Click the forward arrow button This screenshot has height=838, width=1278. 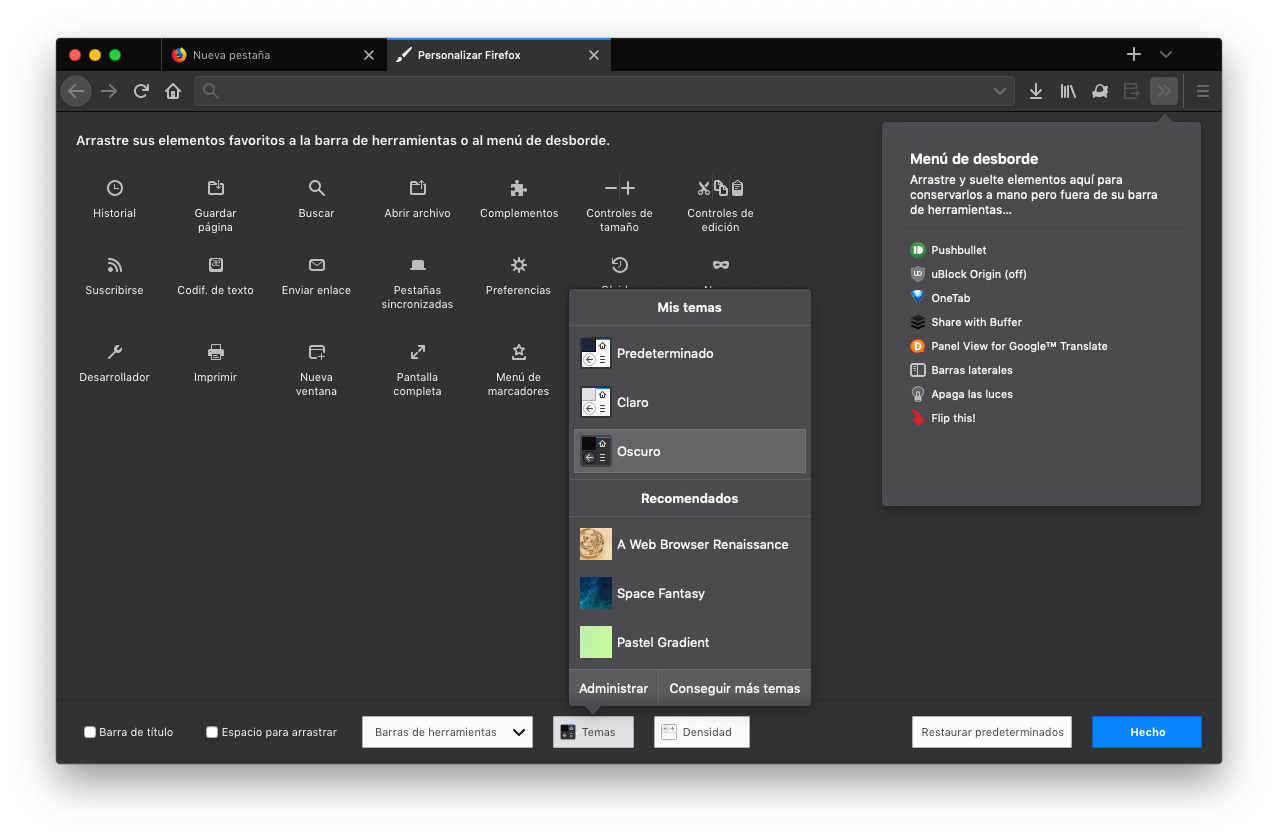coord(109,91)
